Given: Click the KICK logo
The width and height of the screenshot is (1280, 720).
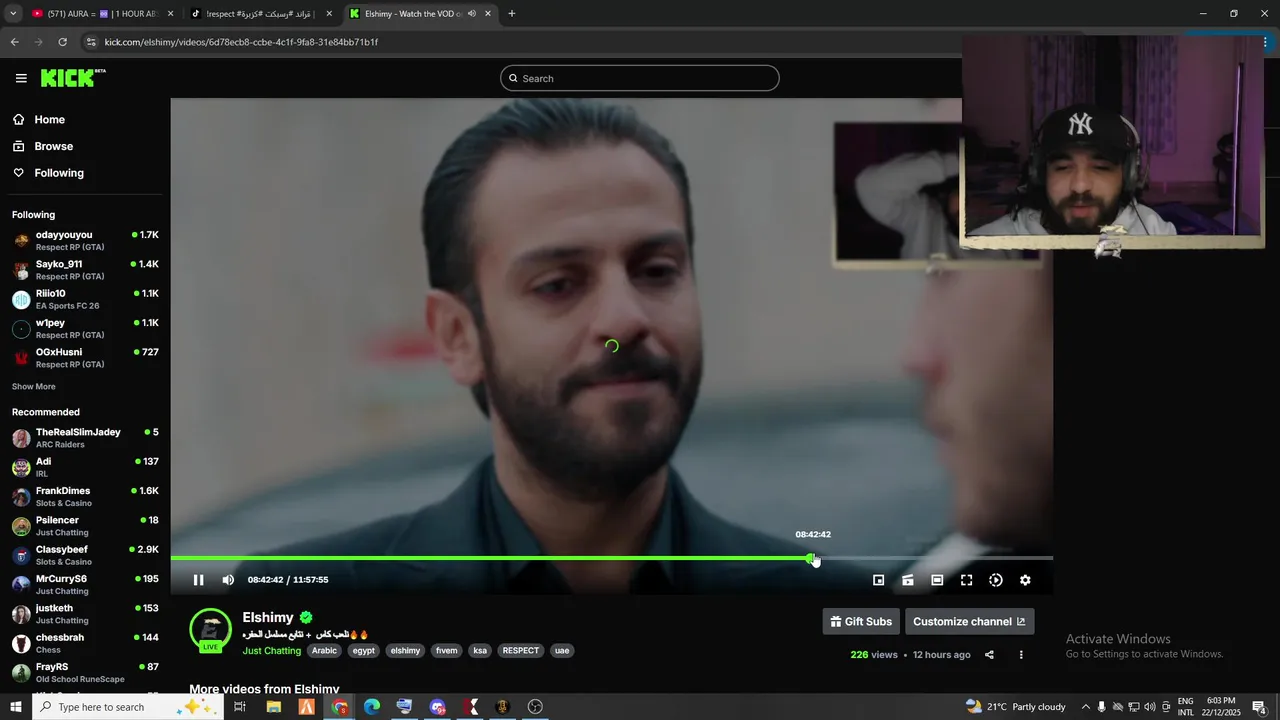Looking at the screenshot, I should point(73,78).
